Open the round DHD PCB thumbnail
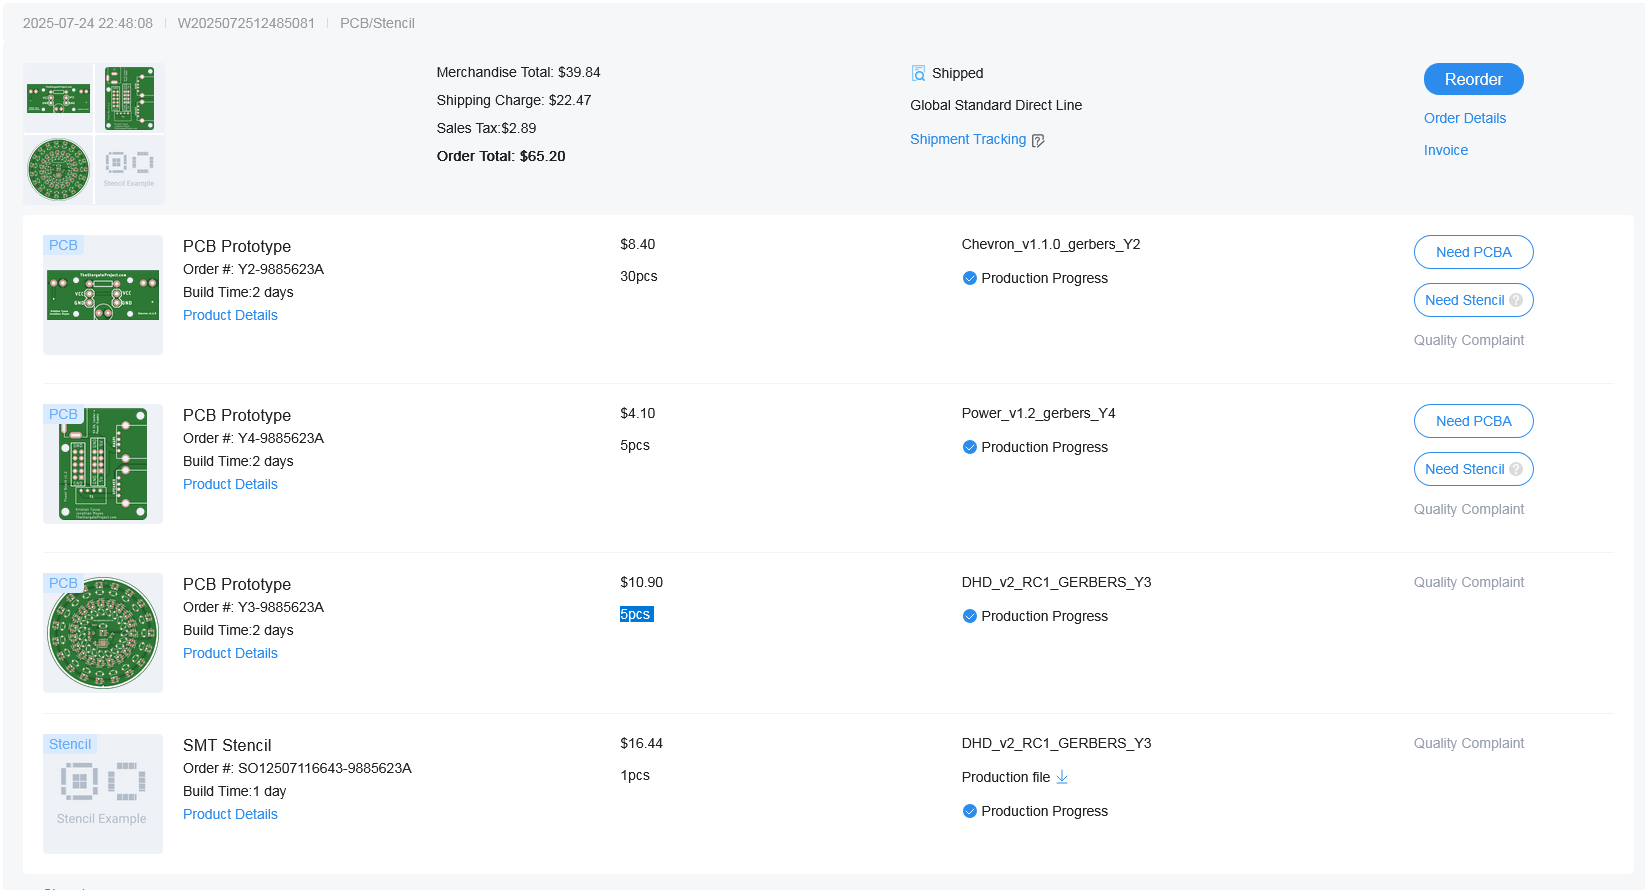Image resolution: width=1645 pixels, height=890 pixels. [x=103, y=633]
